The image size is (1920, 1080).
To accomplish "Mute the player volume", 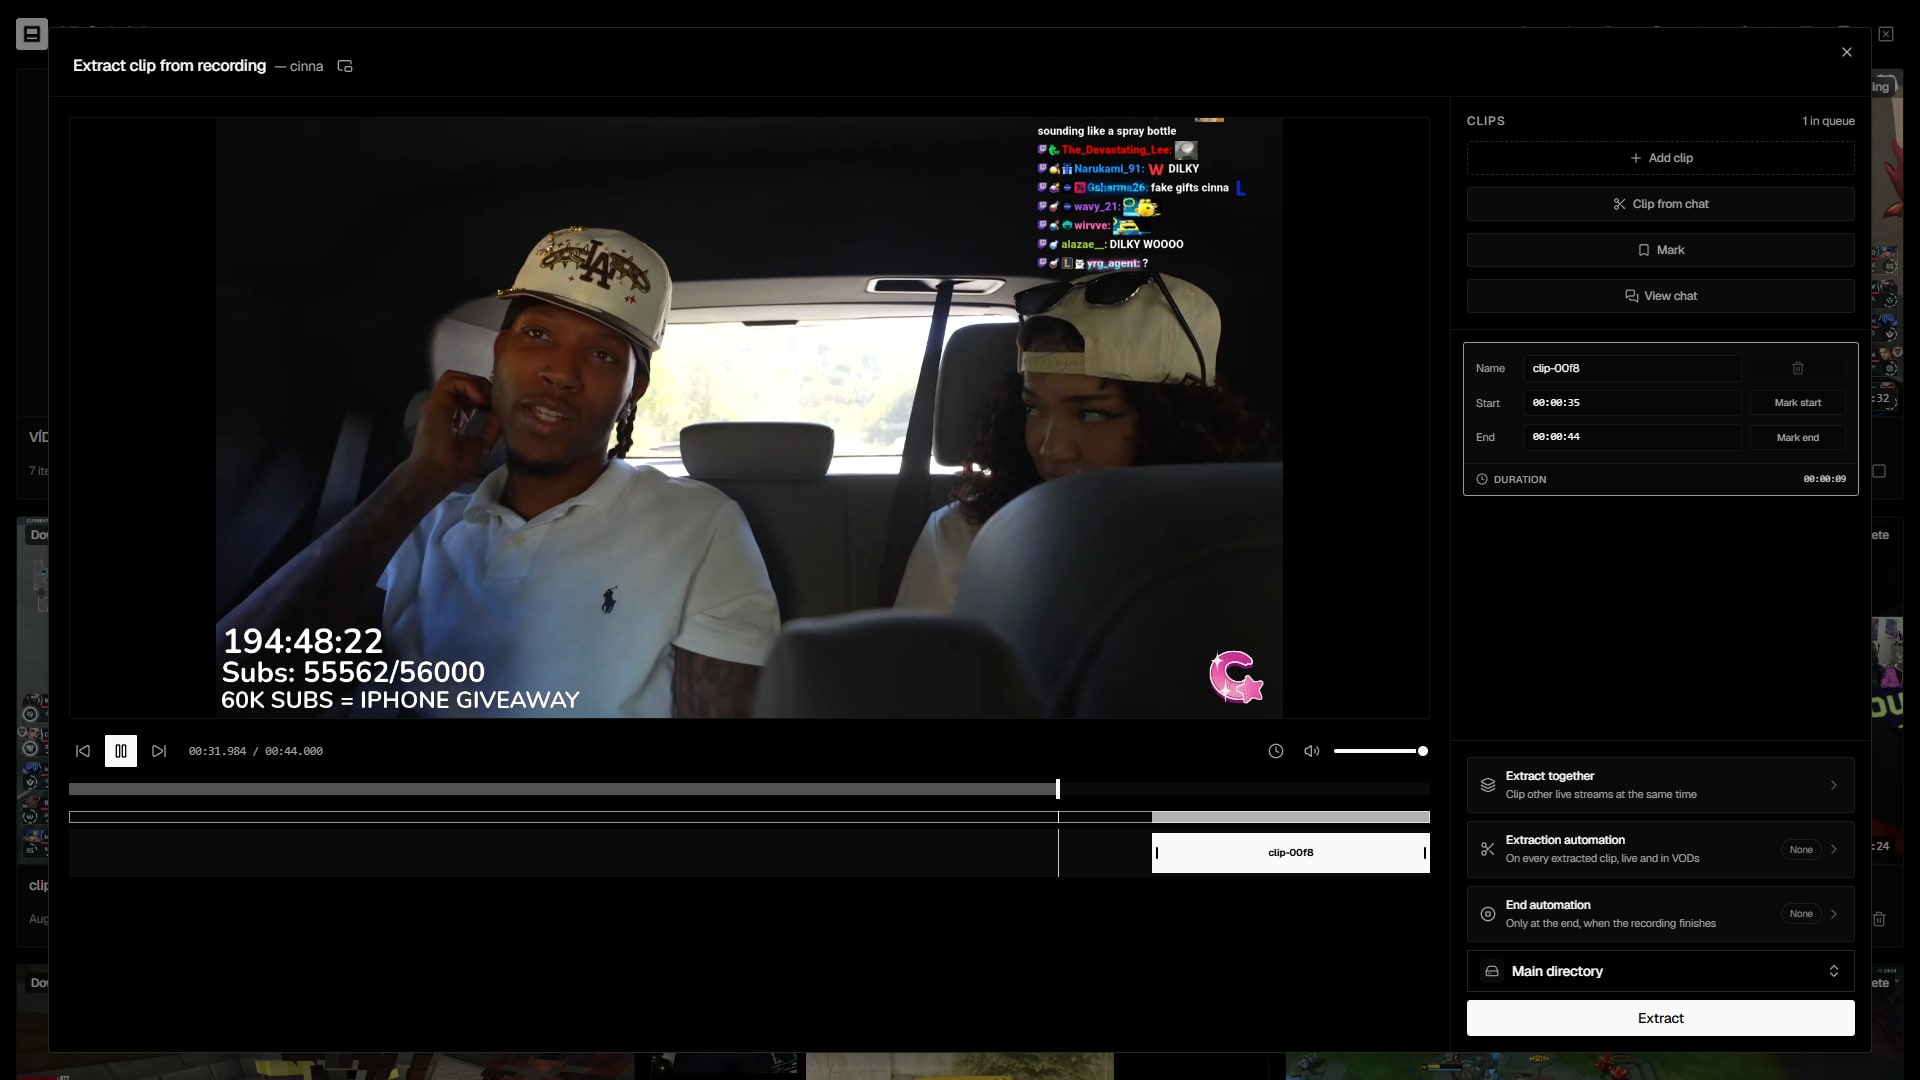I will 1312,751.
